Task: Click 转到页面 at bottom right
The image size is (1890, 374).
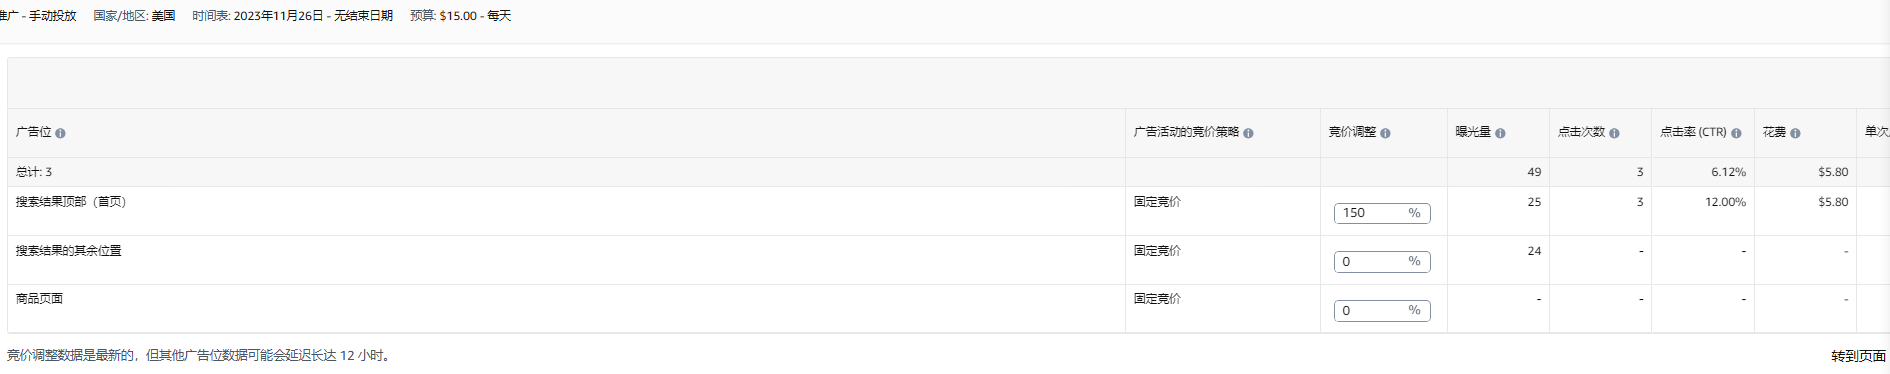Action: pos(1858,356)
